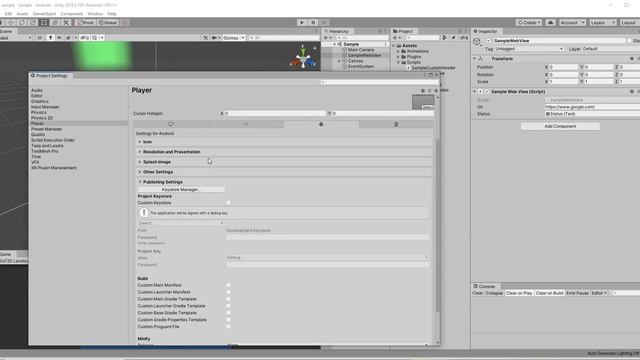Open Player settings gear menu

(436, 91)
